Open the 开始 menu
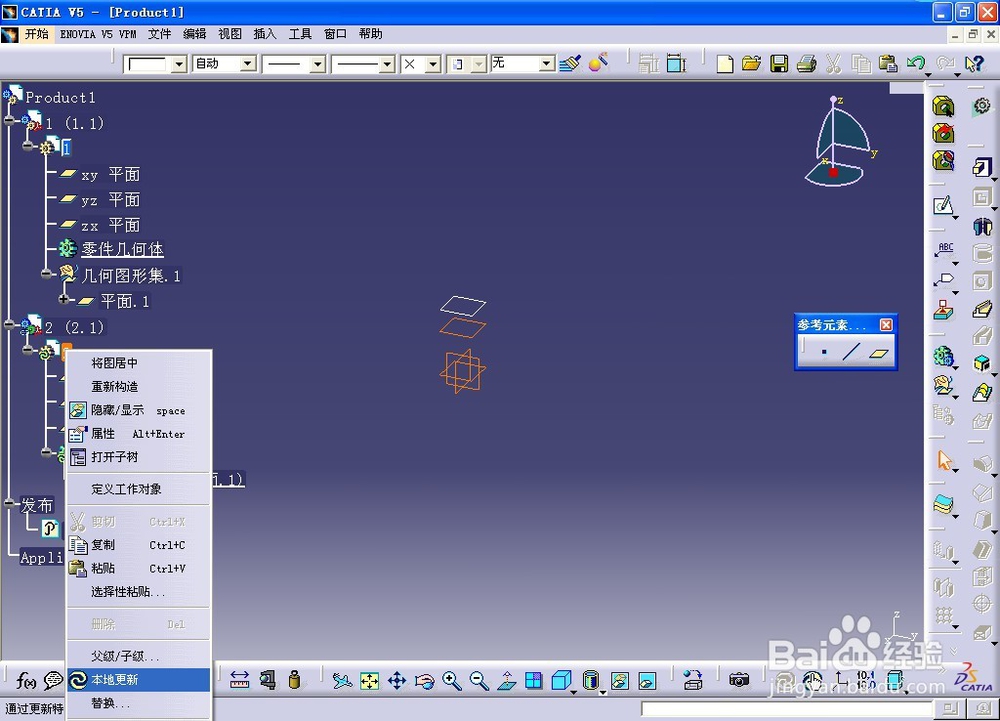Viewport: 1000px width, 721px height. click(36, 34)
